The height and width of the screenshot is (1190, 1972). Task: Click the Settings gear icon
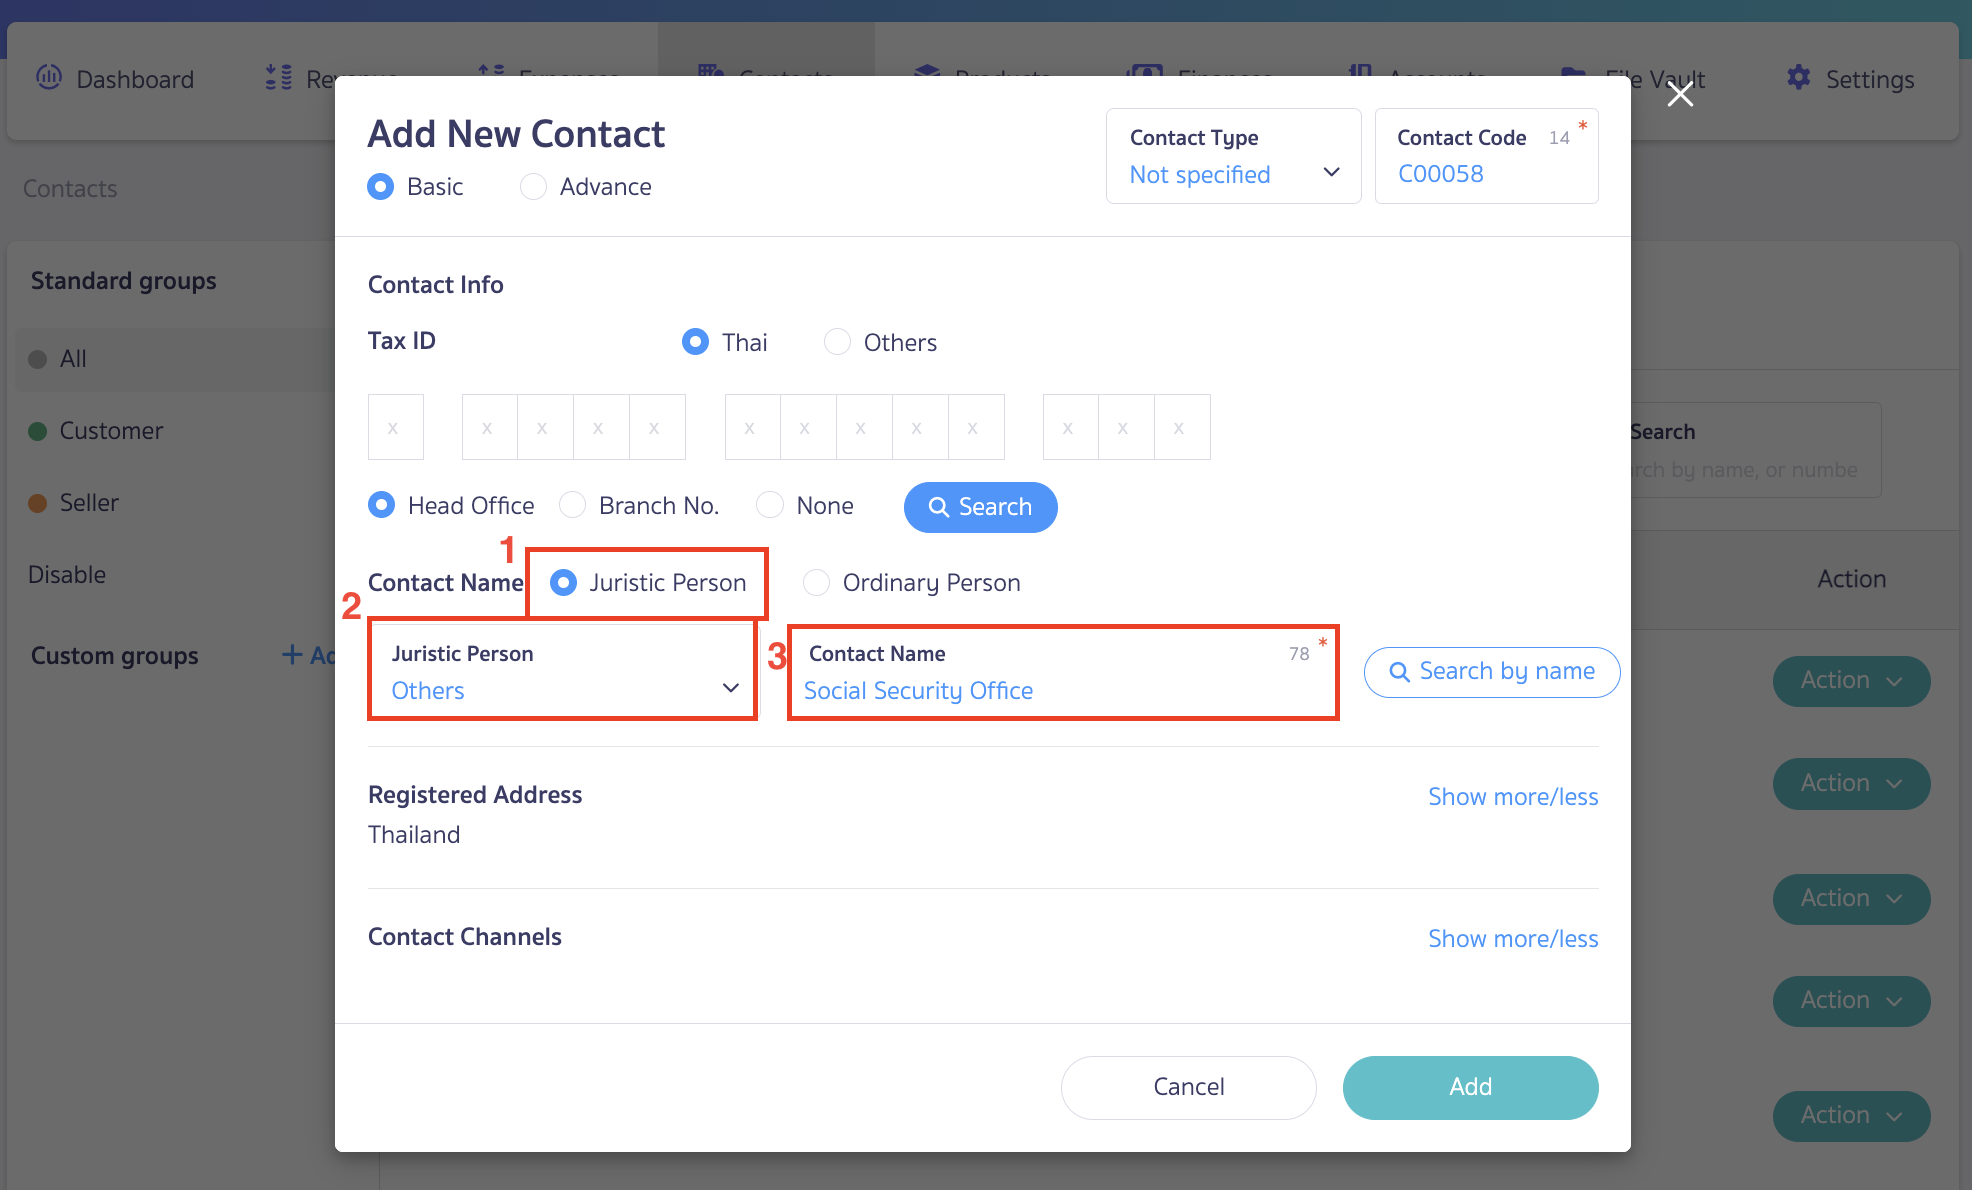(1798, 78)
